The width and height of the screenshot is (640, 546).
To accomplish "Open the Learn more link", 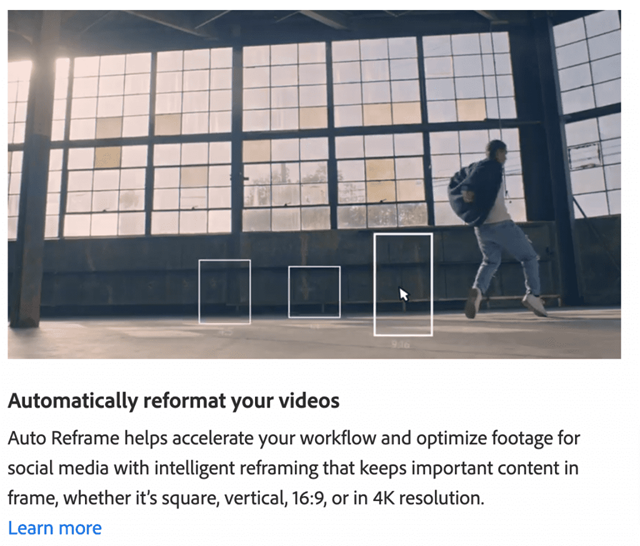I will click(x=55, y=528).
